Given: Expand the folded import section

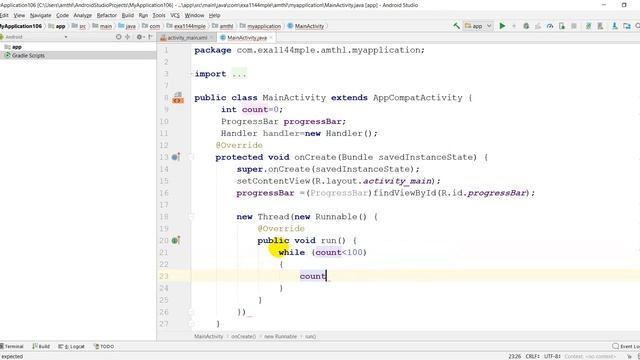Looking at the screenshot, I should pyautogui.click(x=191, y=74).
